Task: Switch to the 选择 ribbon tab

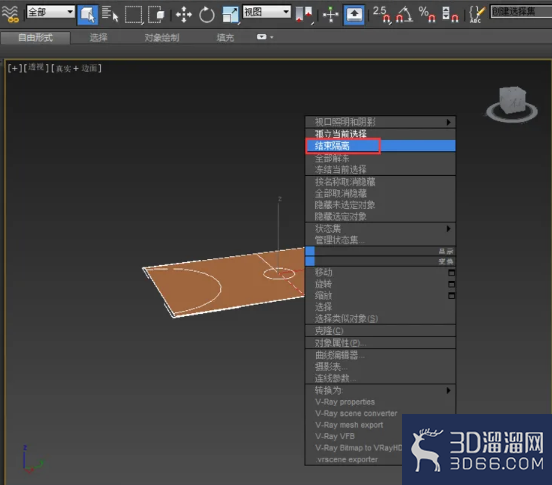Action: (98, 38)
